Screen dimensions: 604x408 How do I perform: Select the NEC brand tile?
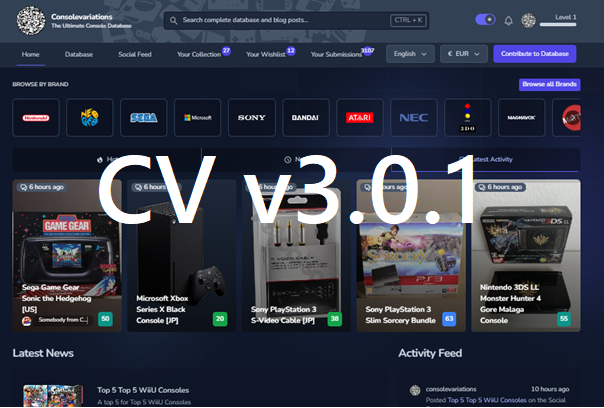point(414,118)
